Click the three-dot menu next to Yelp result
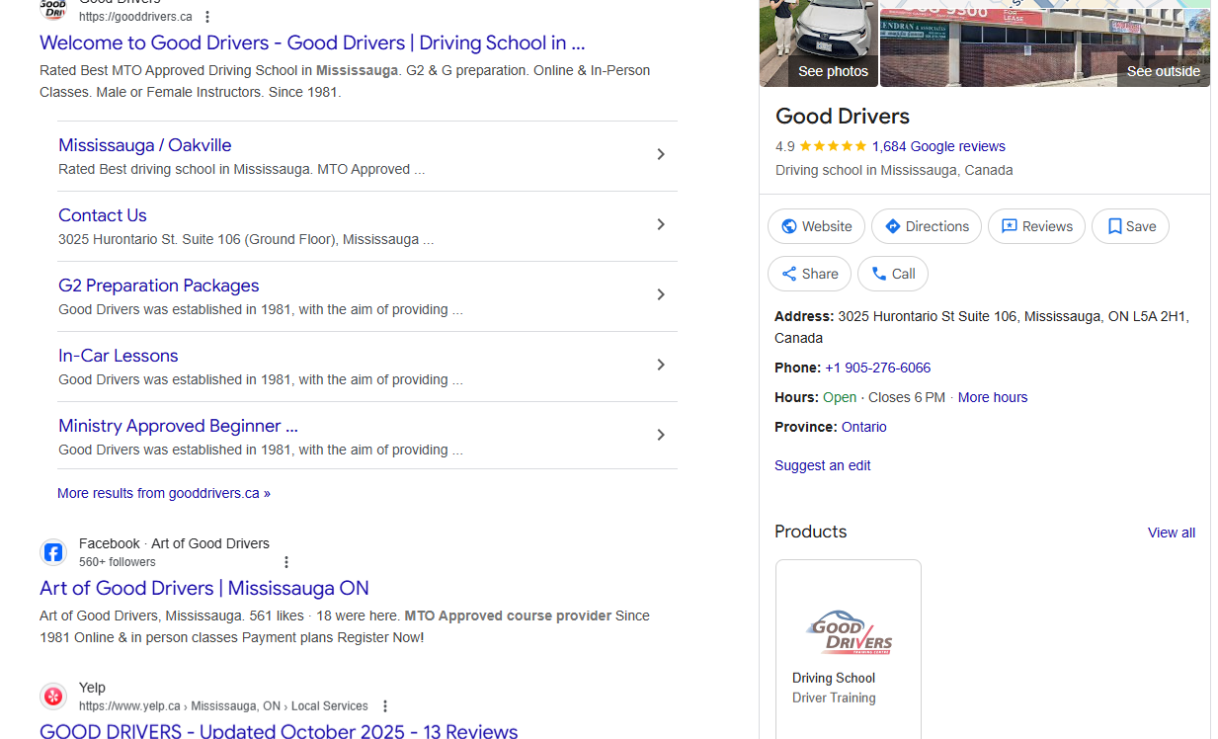 385,706
